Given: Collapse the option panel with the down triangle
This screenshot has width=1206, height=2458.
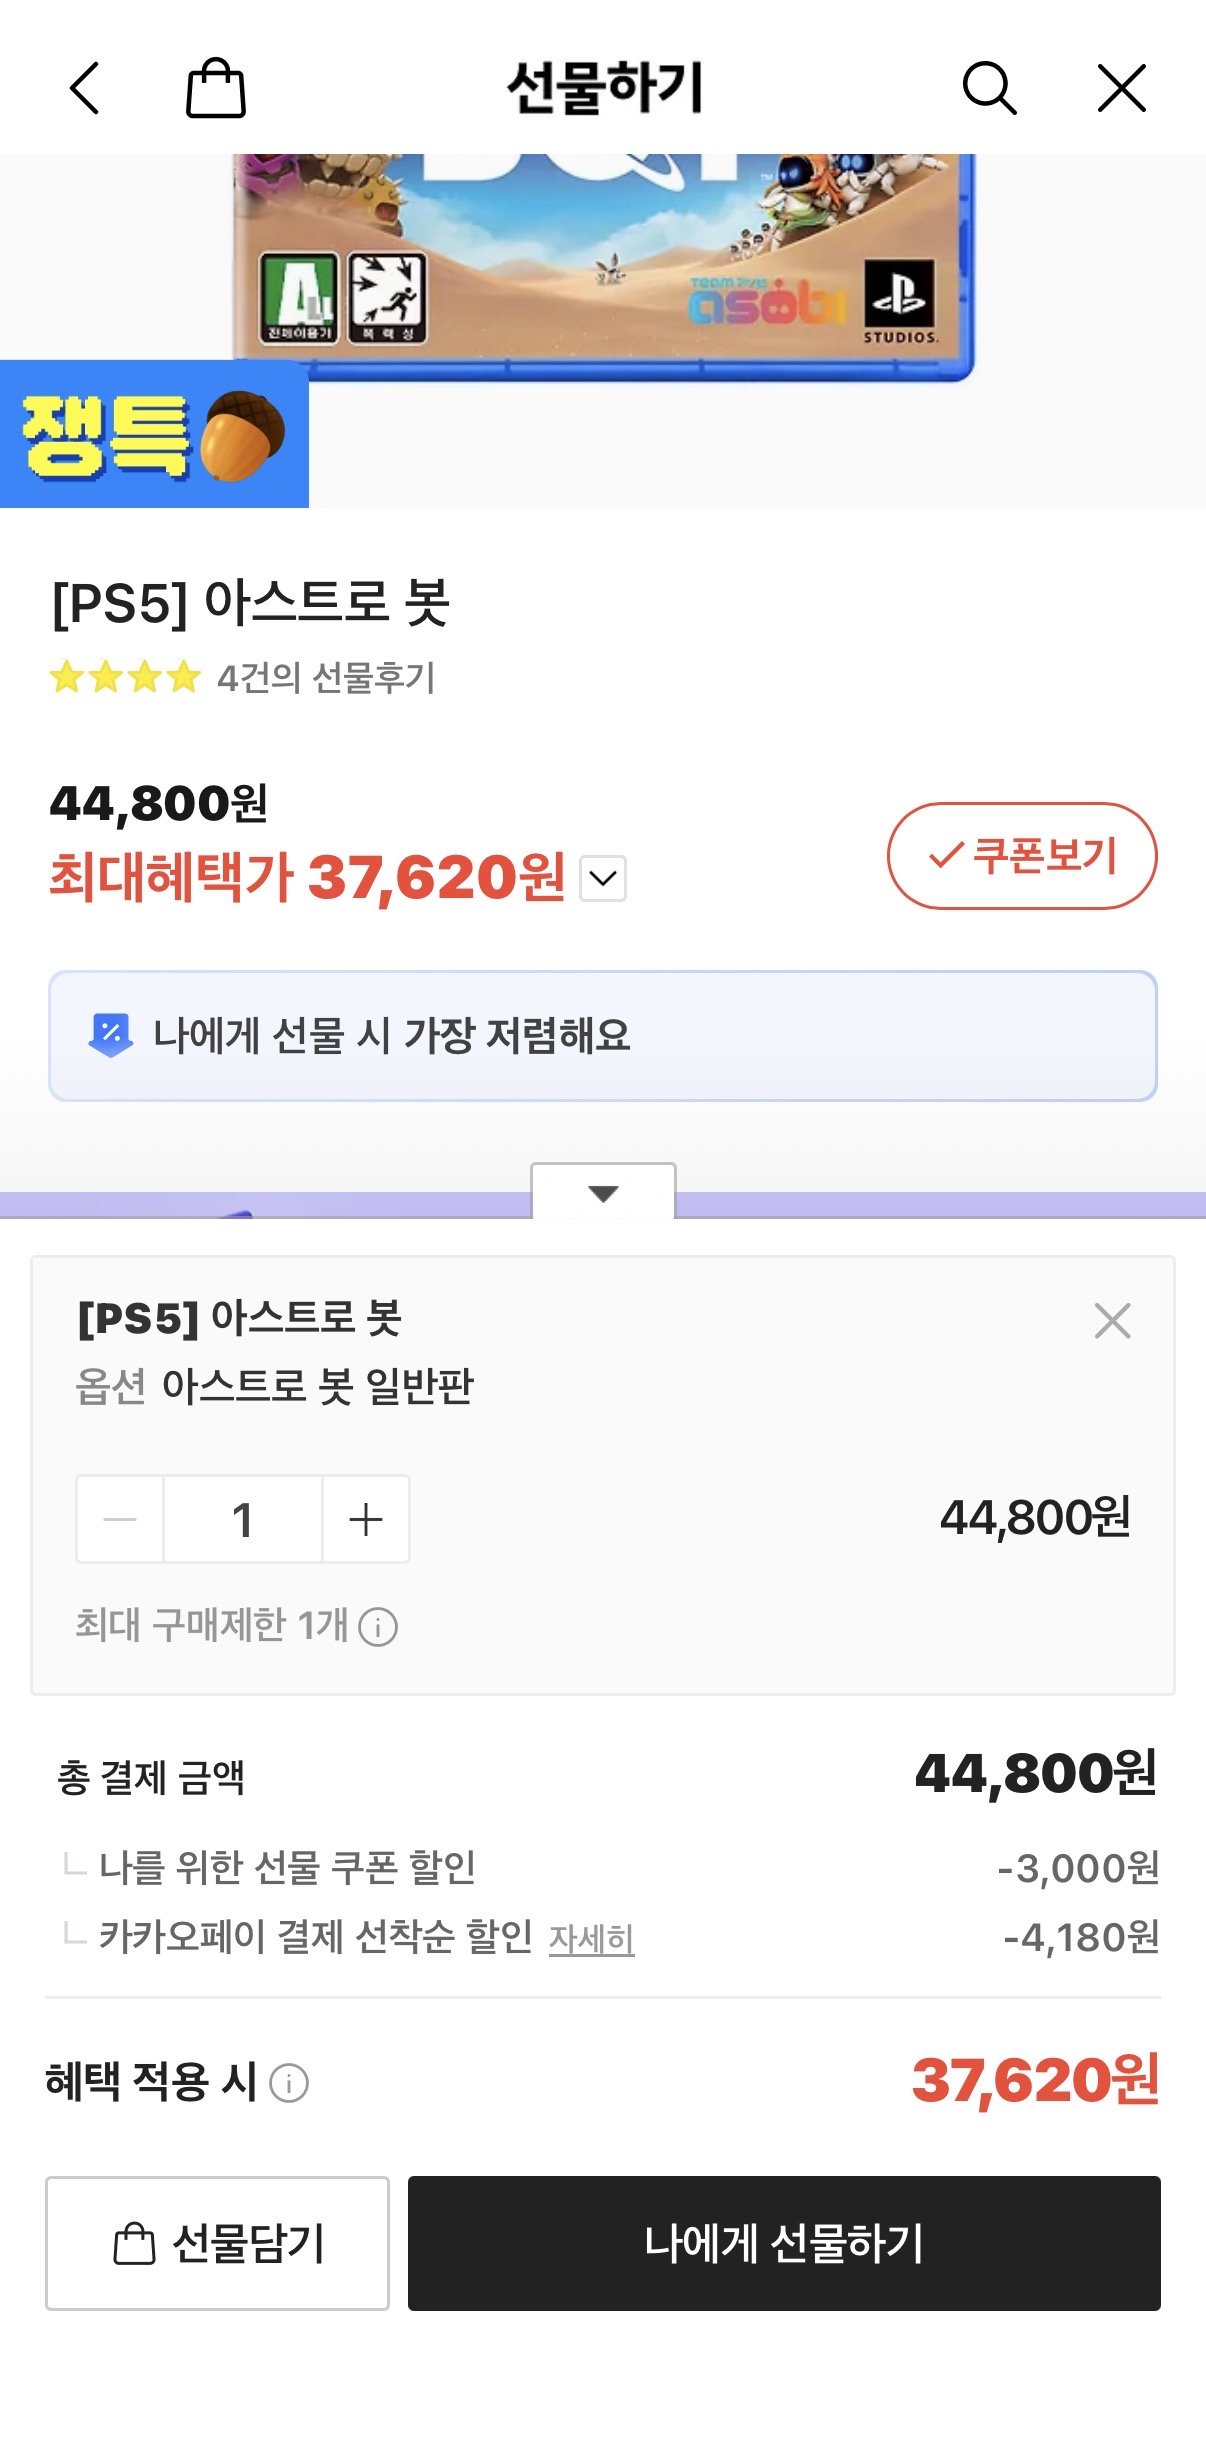Looking at the screenshot, I should (x=603, y=1192).
